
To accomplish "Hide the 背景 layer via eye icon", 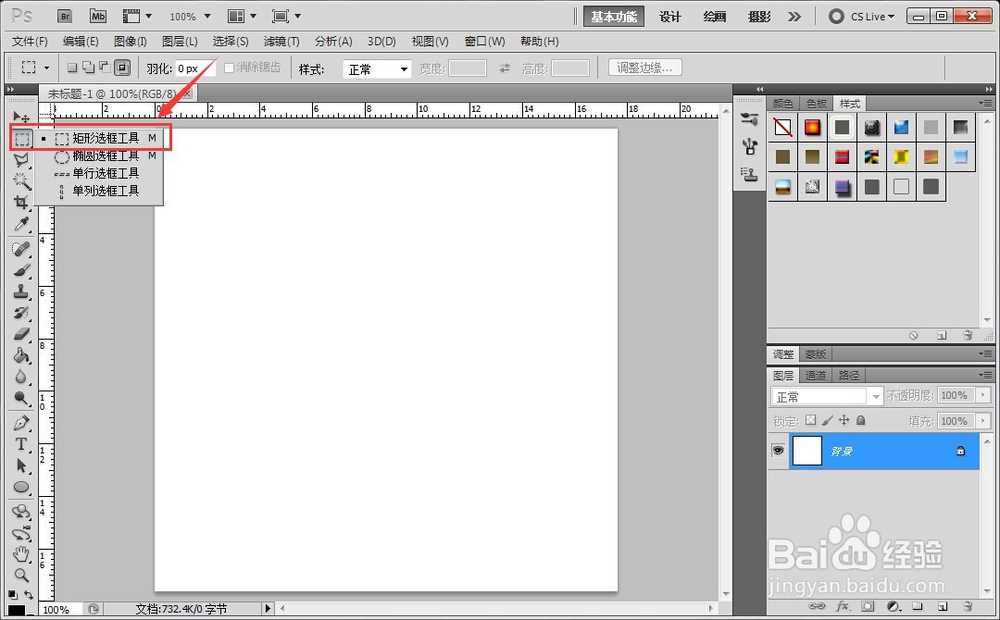I will click(778, 451).
